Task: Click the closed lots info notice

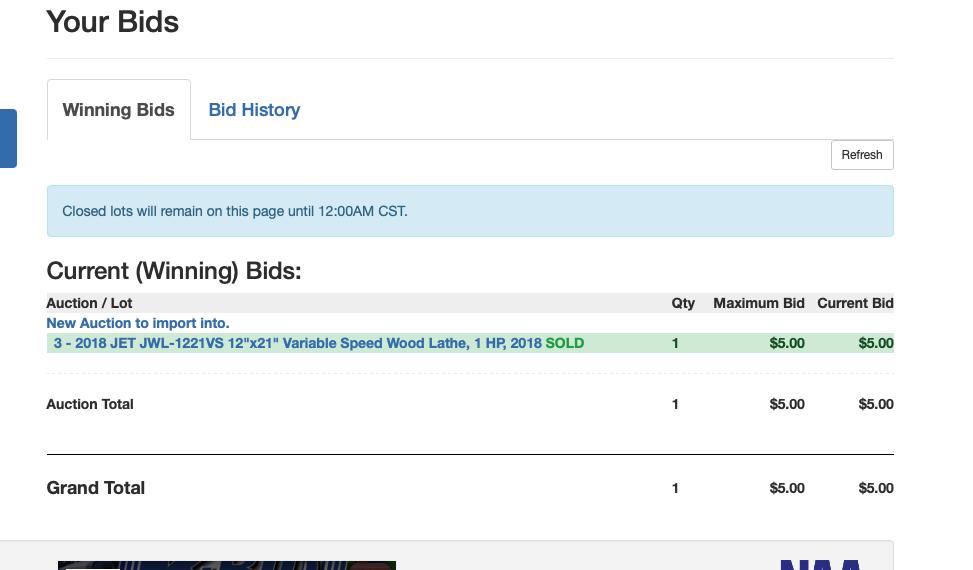Action: tap(470, 211)
